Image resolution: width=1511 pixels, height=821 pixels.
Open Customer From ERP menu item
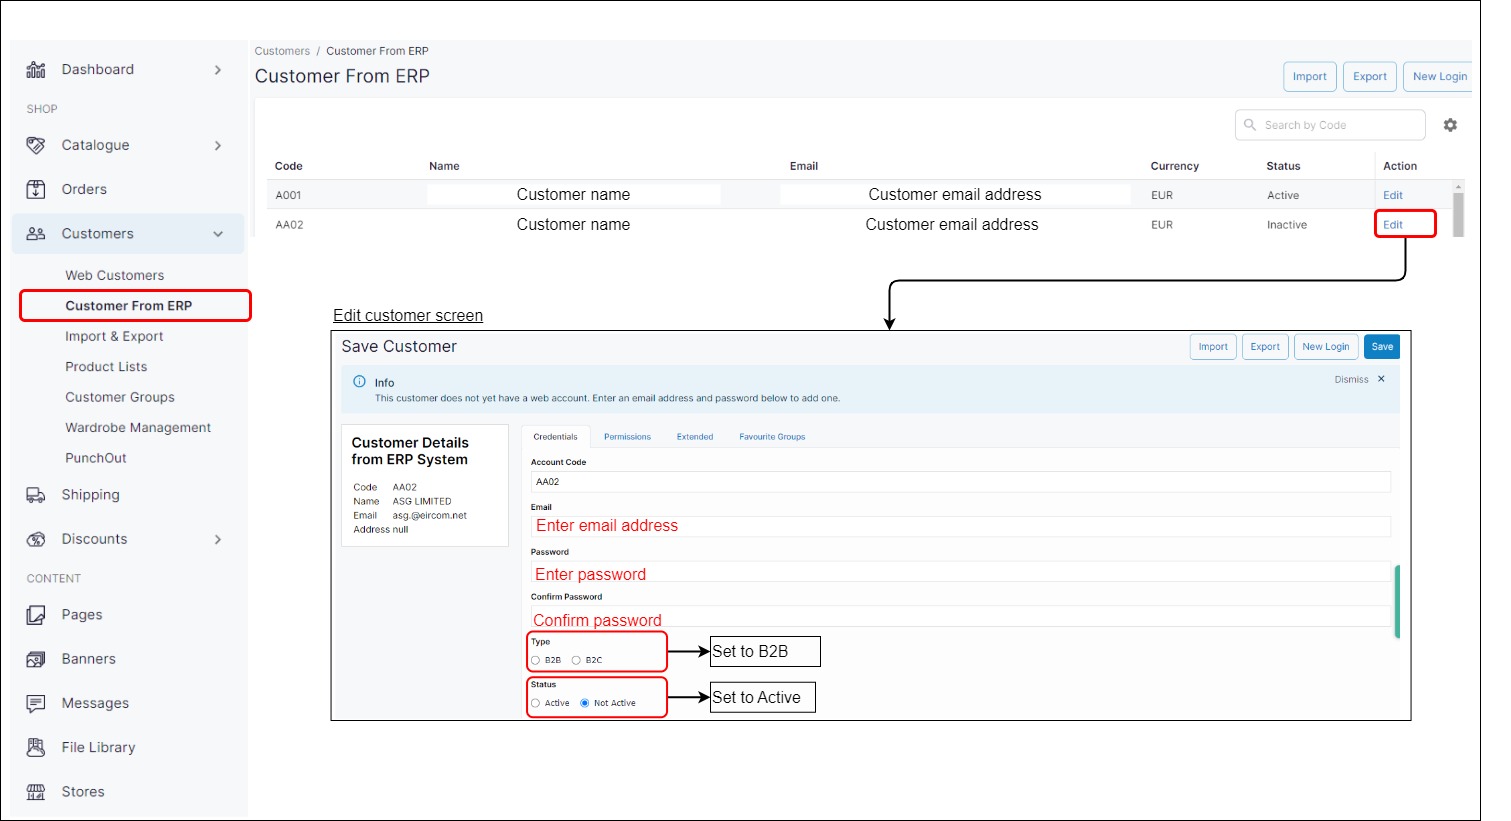tap(128, 306)
